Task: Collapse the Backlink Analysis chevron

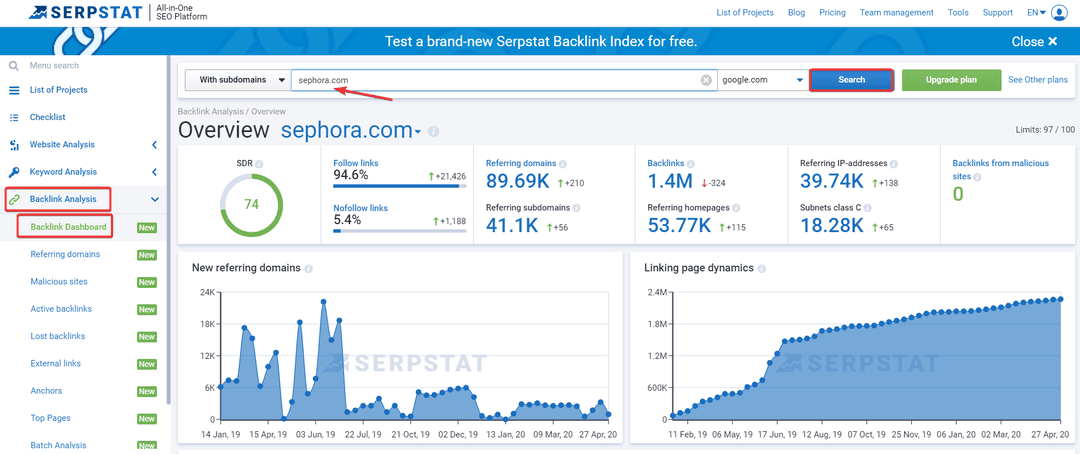Action: (x=154, y=200)
